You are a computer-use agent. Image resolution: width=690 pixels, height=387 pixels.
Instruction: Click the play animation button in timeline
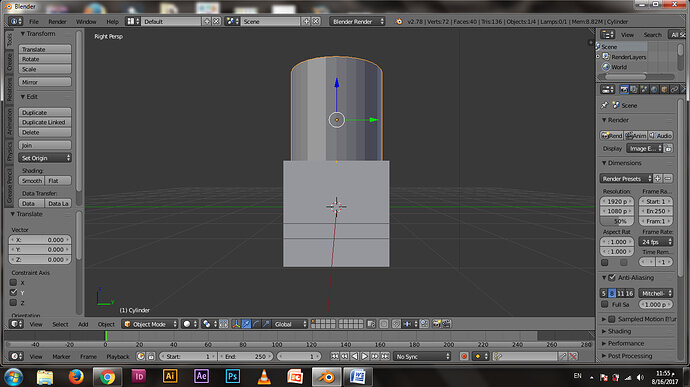pos(365,356)
